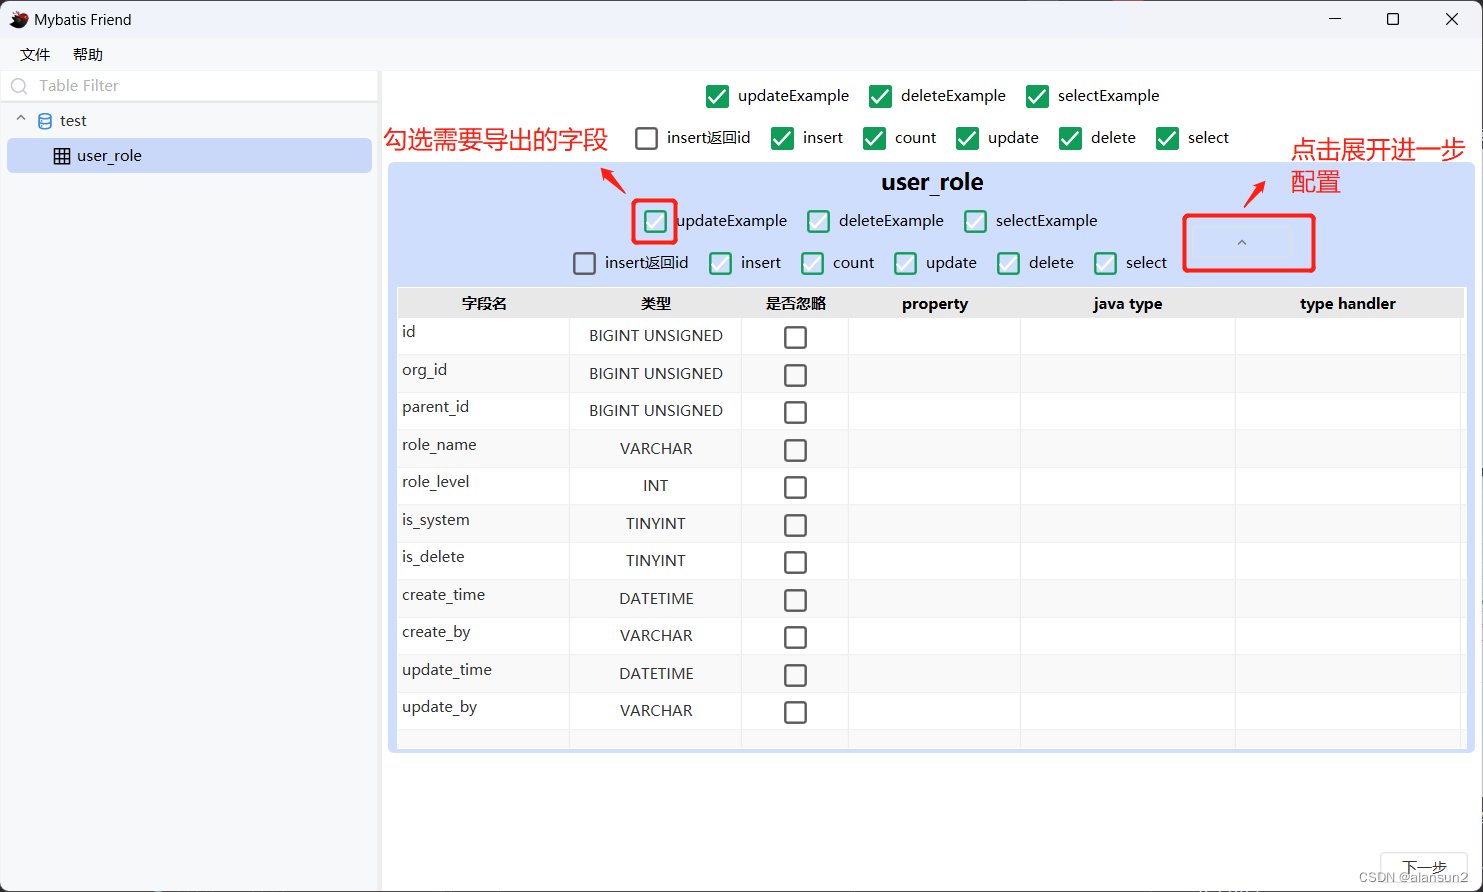Click the 字段名 column header
This screenshot has height=892, width=1483.
point(484,304)
